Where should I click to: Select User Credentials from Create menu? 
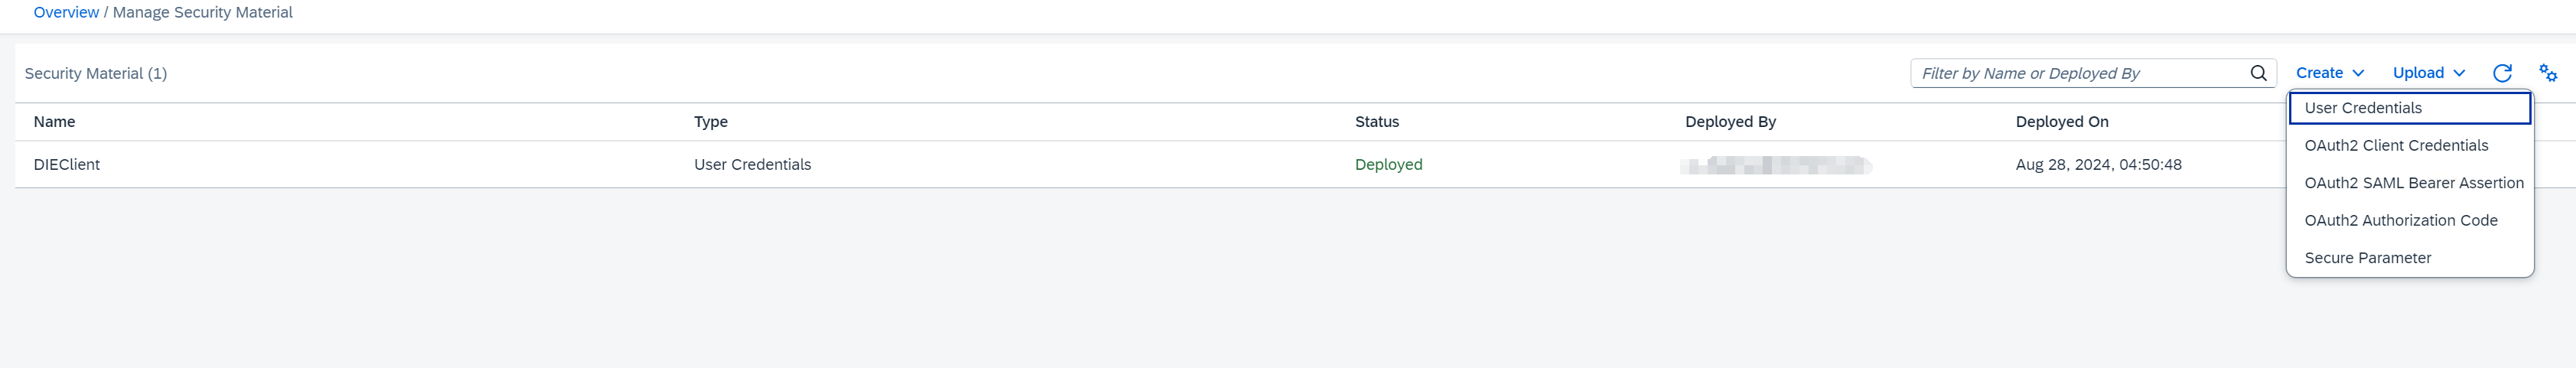coord(2363,108)
